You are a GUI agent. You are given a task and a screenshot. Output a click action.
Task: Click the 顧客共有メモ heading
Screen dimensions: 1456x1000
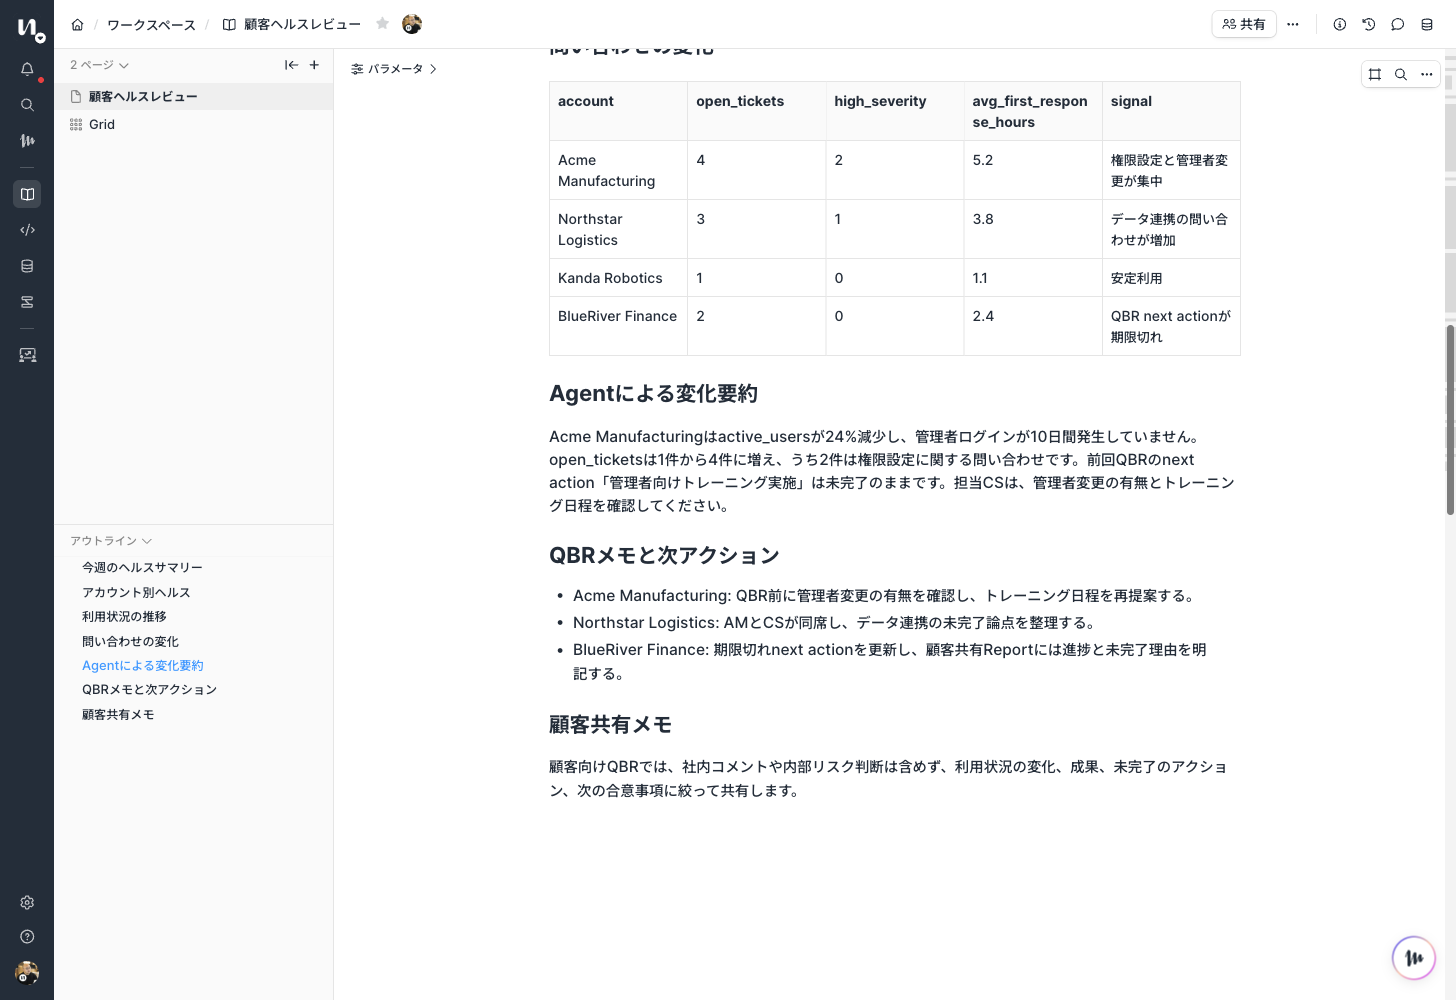tap(610, 725)
